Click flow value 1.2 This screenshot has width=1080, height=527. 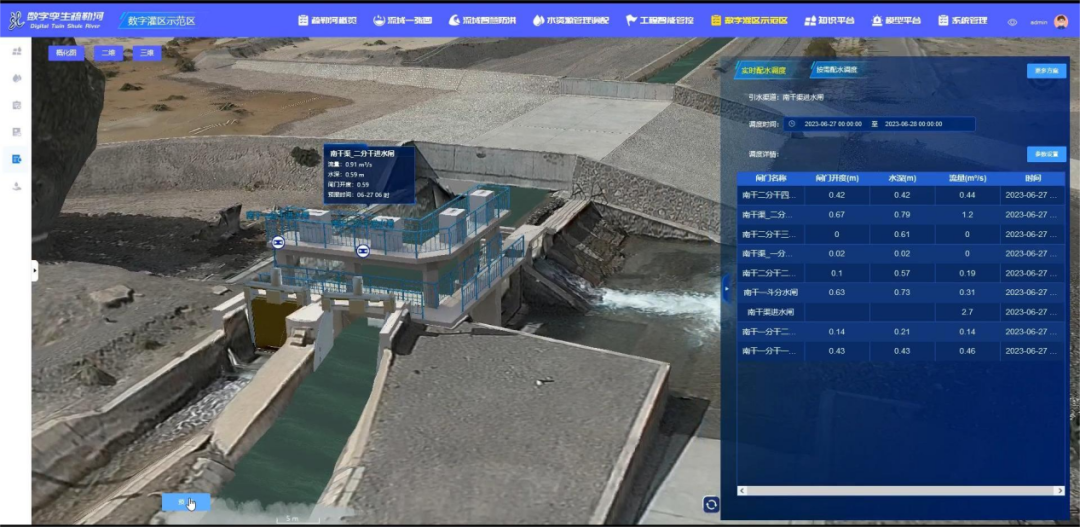pos(967,215)
